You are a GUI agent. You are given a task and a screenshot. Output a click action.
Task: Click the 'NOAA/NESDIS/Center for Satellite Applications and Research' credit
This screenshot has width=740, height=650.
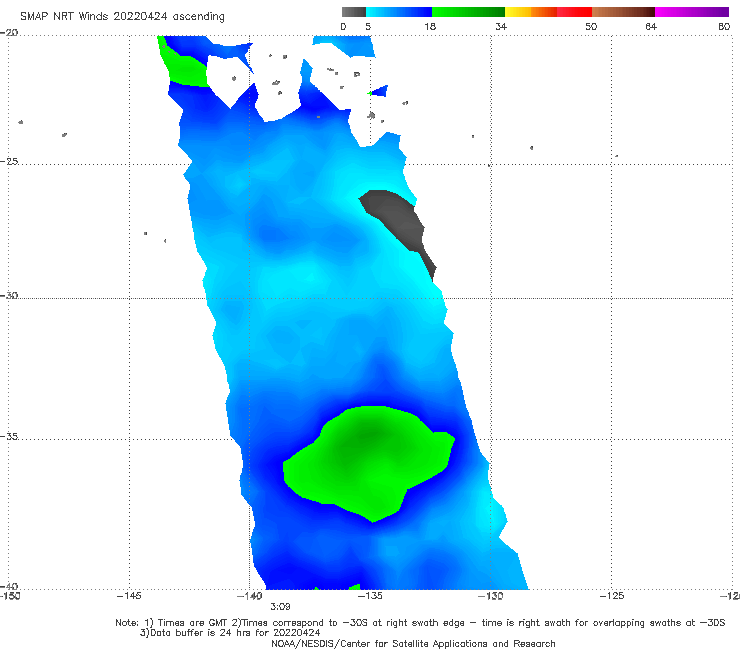click(x=413, y=643)
